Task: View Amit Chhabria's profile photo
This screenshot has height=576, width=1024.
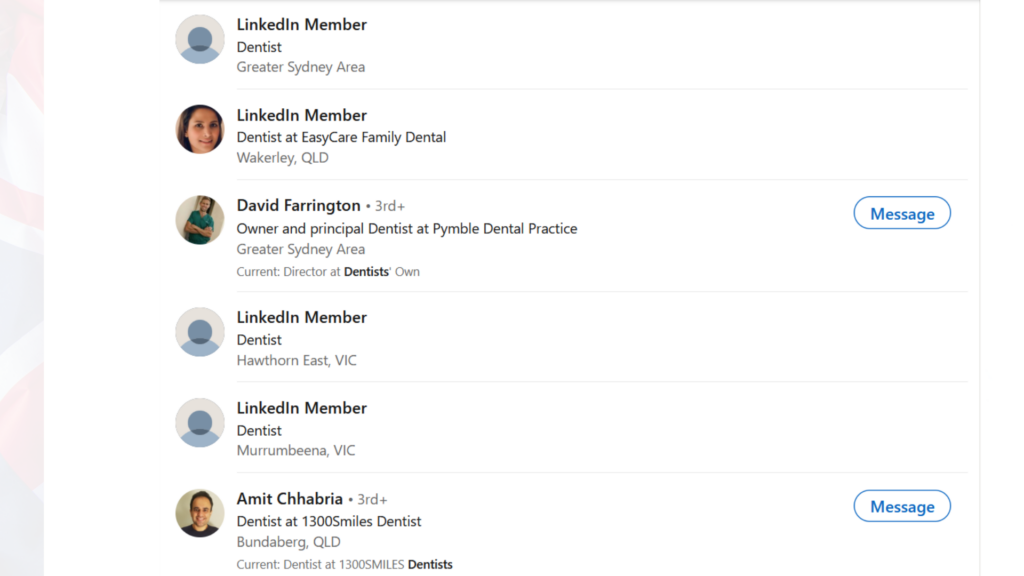Action: (199, 512)
